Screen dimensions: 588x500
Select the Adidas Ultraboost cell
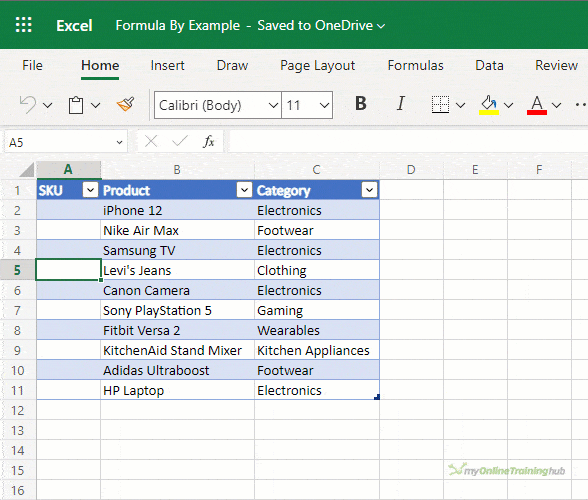point(177,370)
